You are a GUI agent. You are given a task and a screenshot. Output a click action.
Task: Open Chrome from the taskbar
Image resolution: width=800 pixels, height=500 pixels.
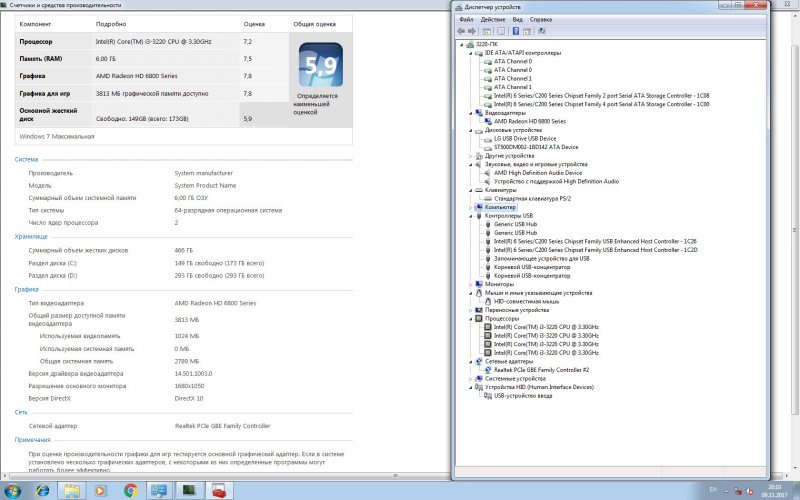pyautogui.click(x=130, y=491)
